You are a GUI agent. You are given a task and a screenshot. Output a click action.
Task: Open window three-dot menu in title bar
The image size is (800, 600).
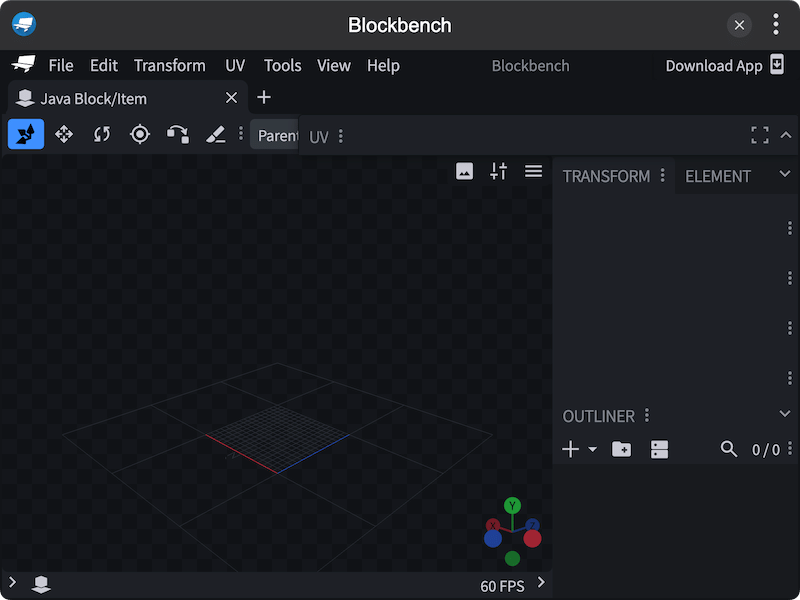click(x=776, y=24)
